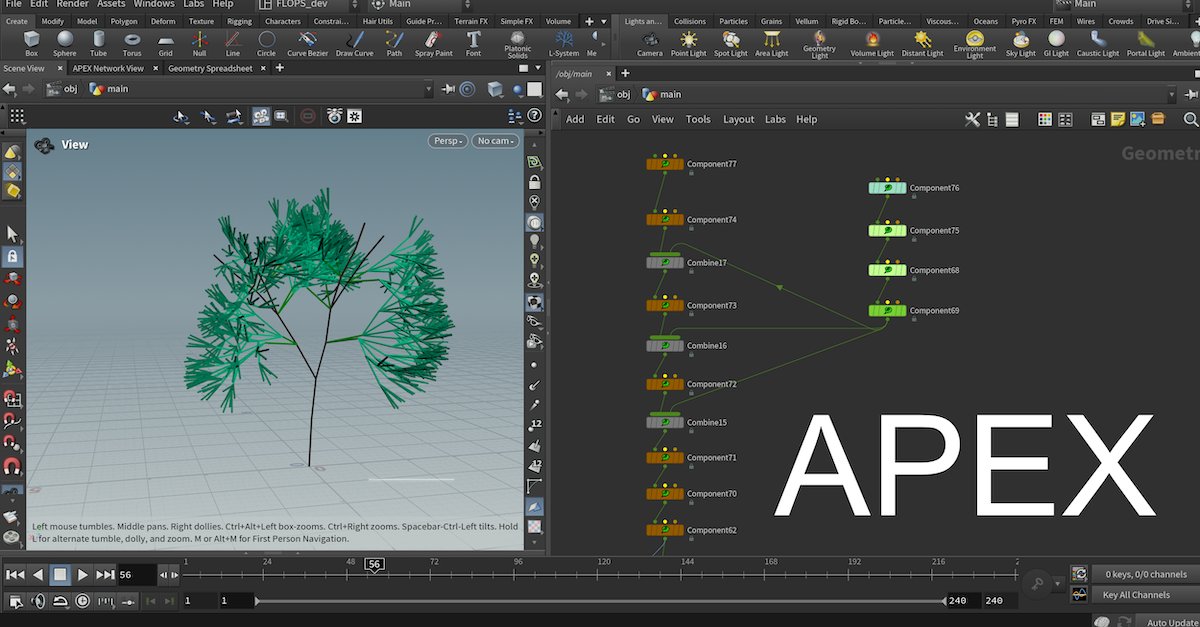Image resolution: width=1200 pixels, height=627 pixels.
Task: Create an Area Light
Action: 771,43
